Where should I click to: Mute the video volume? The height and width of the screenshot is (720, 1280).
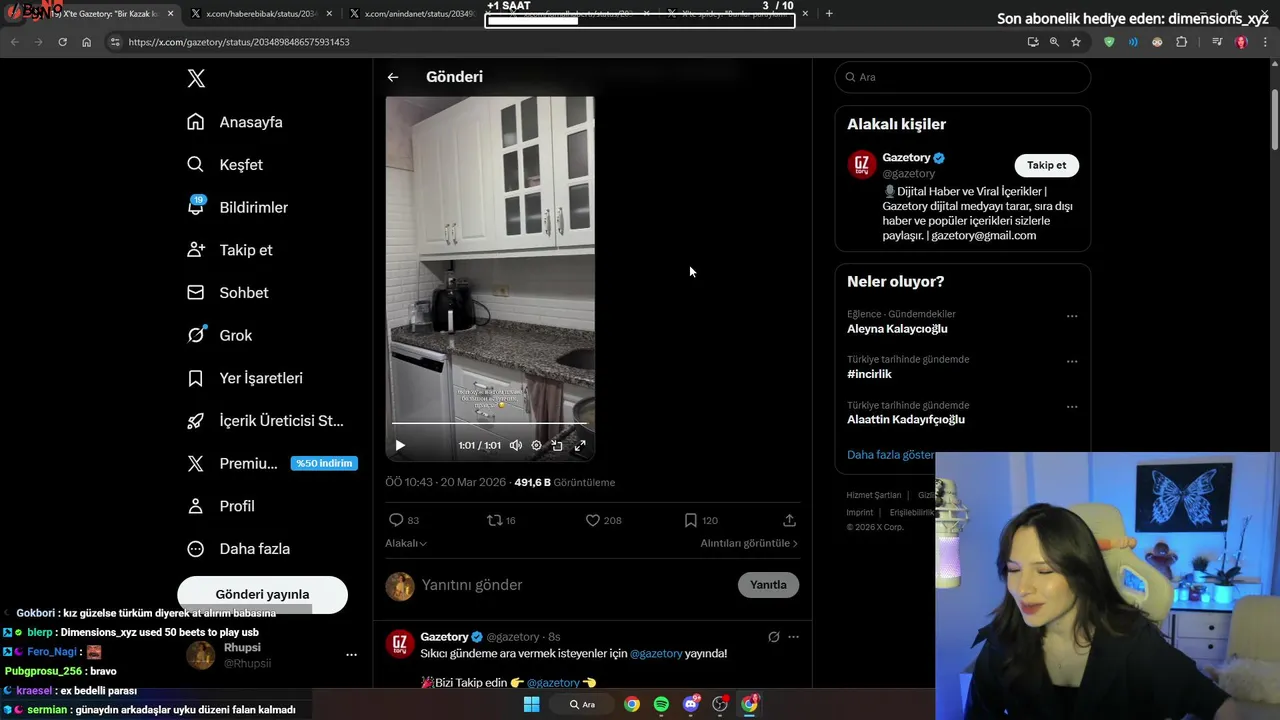(x=516, y=446)
